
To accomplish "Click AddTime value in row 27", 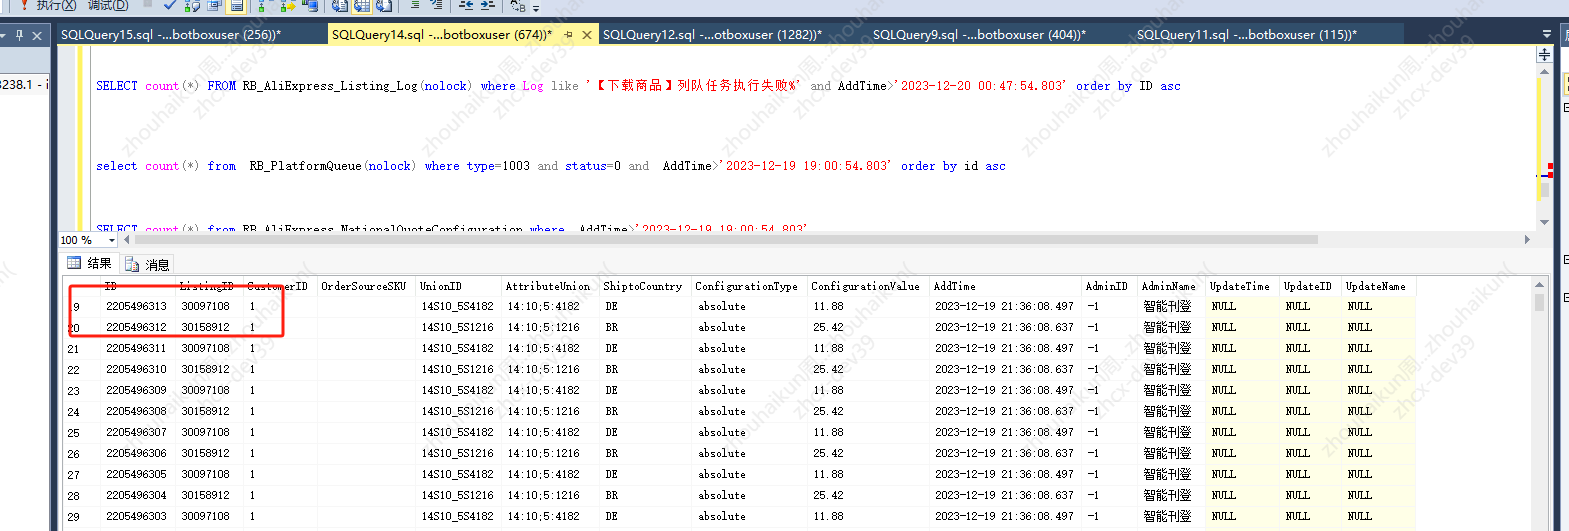I will (1004, 474).
